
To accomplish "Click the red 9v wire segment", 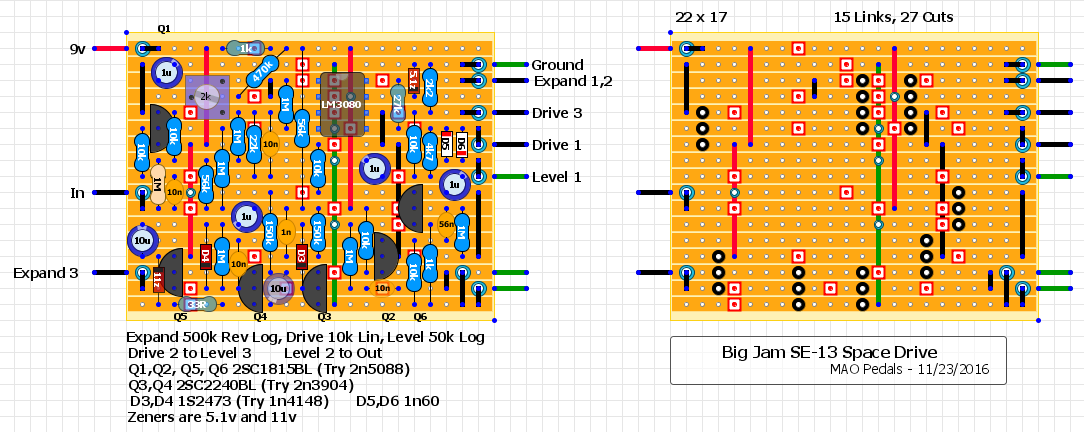I will click(113, 48).
